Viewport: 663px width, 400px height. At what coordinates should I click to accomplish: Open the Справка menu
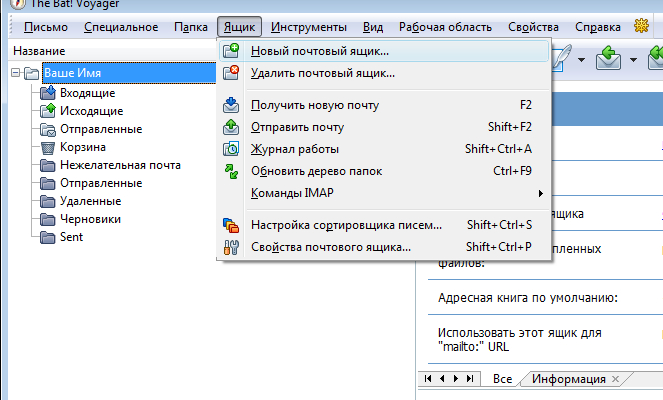pos(597,27)
